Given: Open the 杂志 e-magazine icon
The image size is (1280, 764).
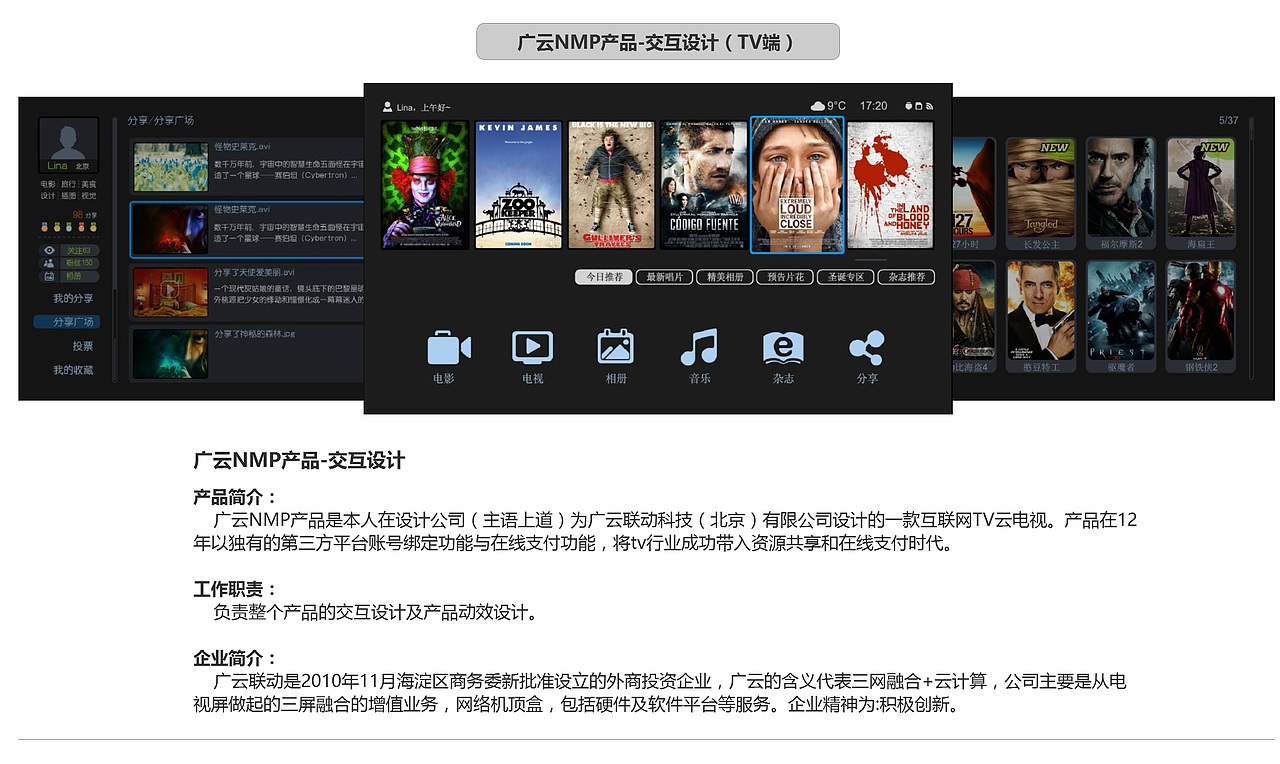Looking at the screenshot, I should click(783, 348).
